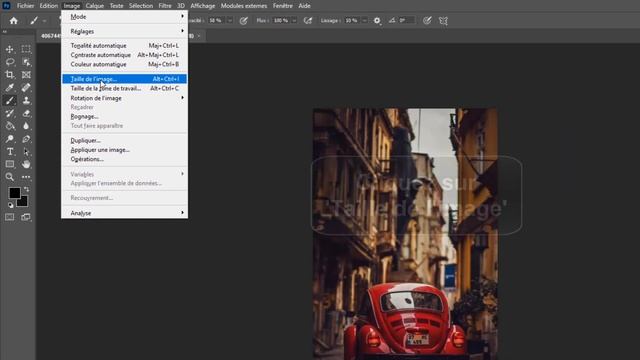
Task: Select the Clone Stamp tool
Action: (26, 100)
